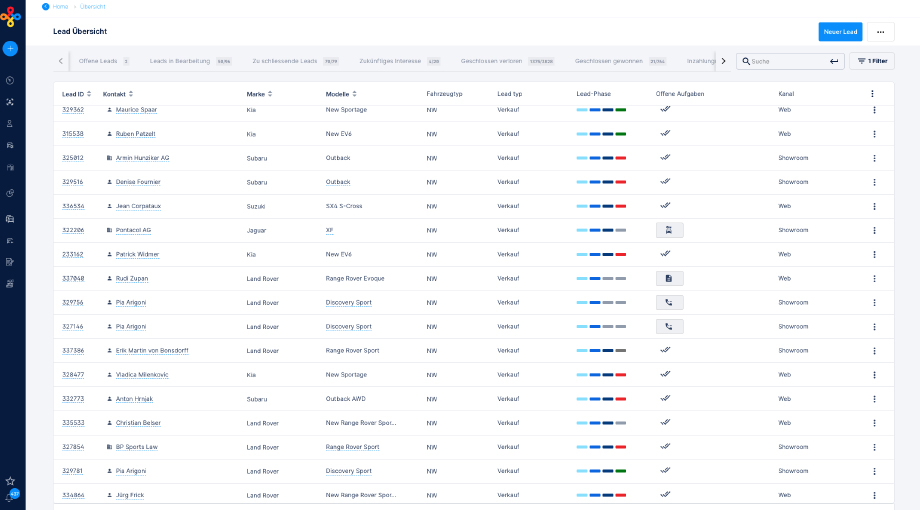The width and height of the screenshot is (920, 510).
Task: Open contact Armin Hunziker AG
Action: [x=143, y=158]
